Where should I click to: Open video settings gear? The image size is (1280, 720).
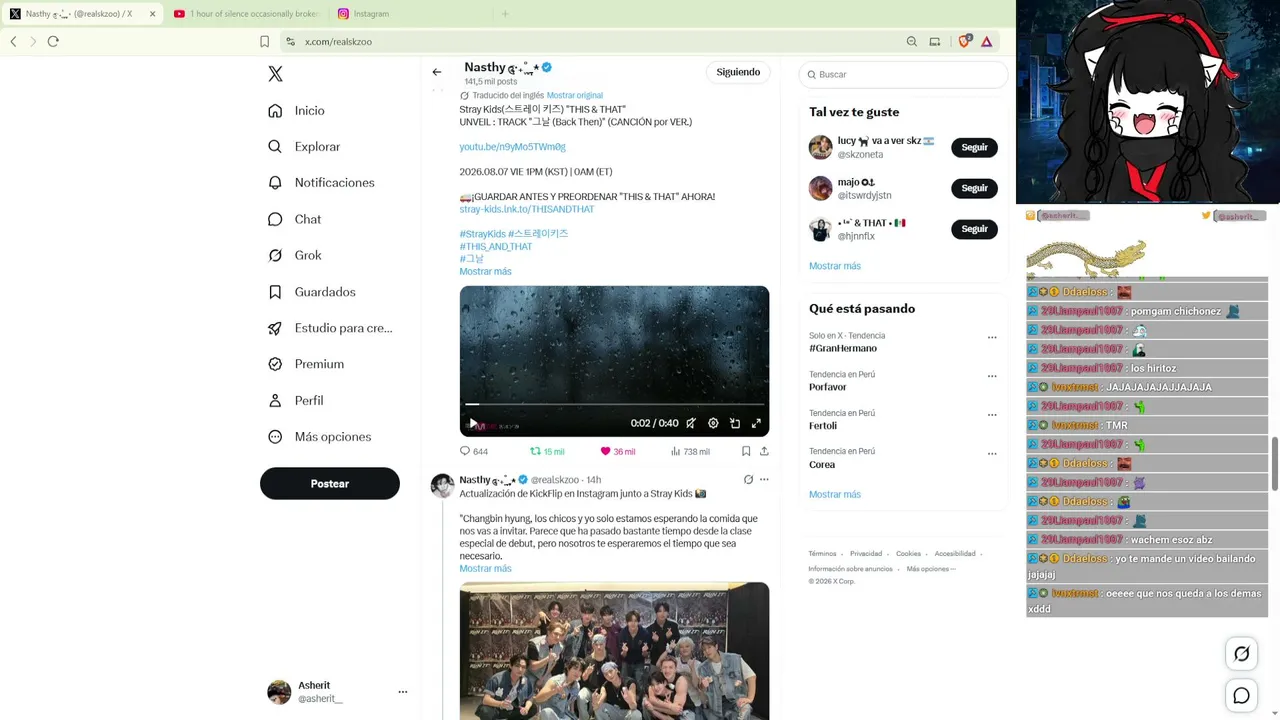pyautogui.click(x=713, y=423)
